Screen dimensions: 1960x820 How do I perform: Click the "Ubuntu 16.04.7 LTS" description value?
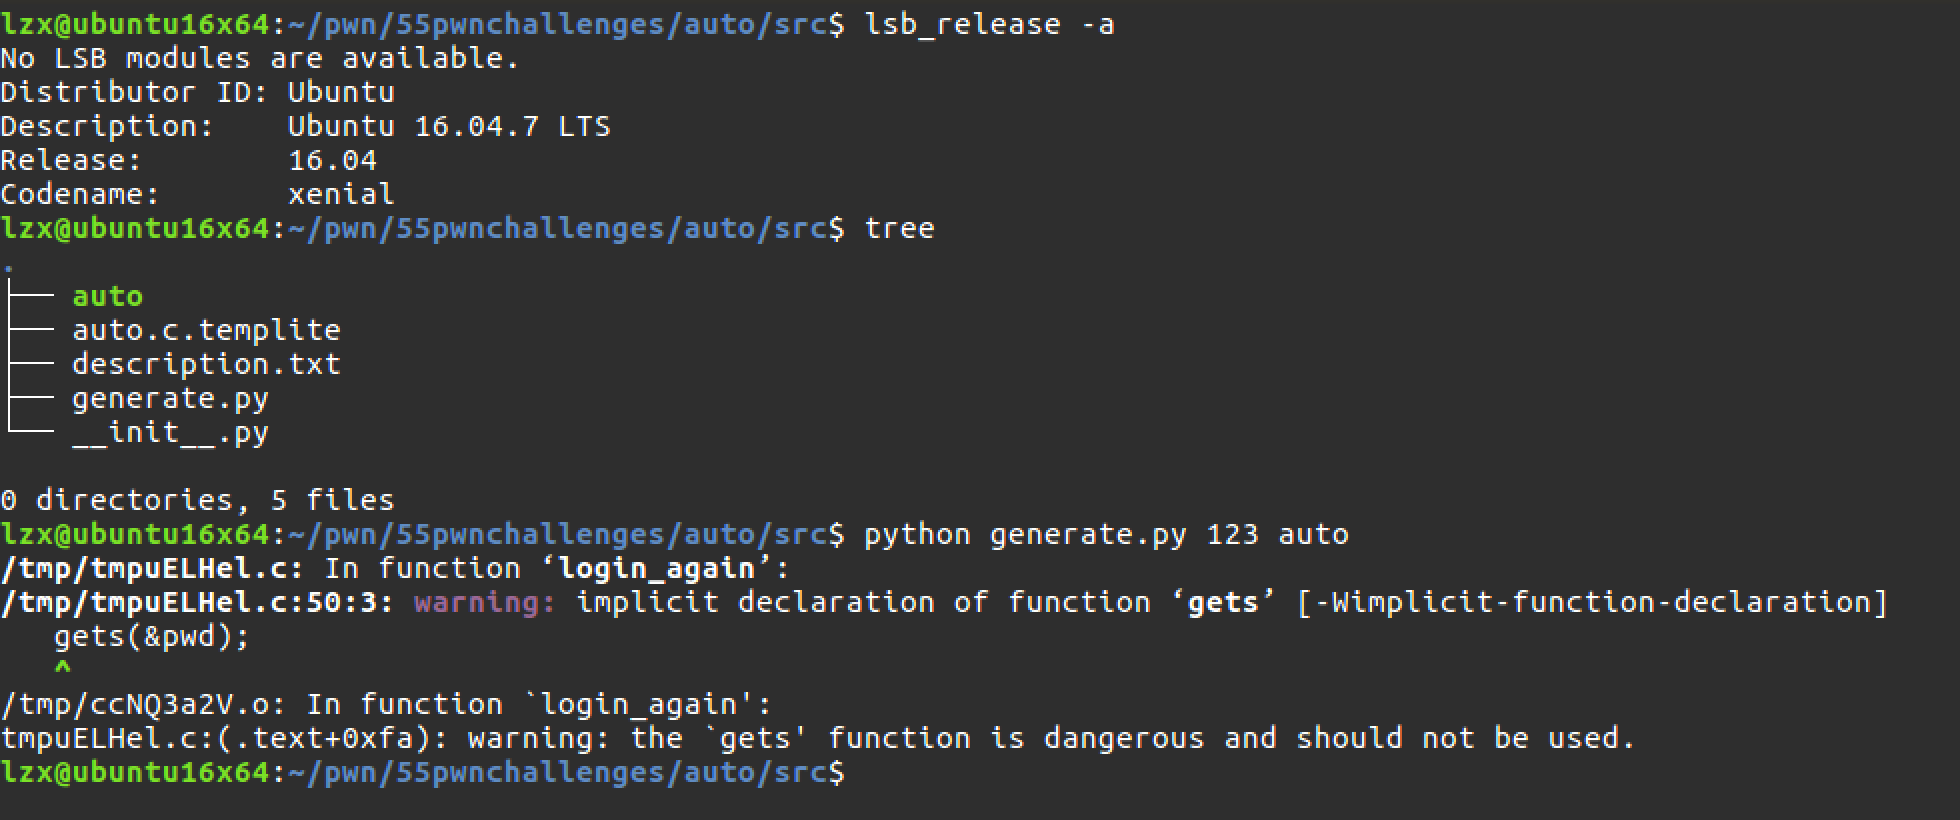coord(449,126)
